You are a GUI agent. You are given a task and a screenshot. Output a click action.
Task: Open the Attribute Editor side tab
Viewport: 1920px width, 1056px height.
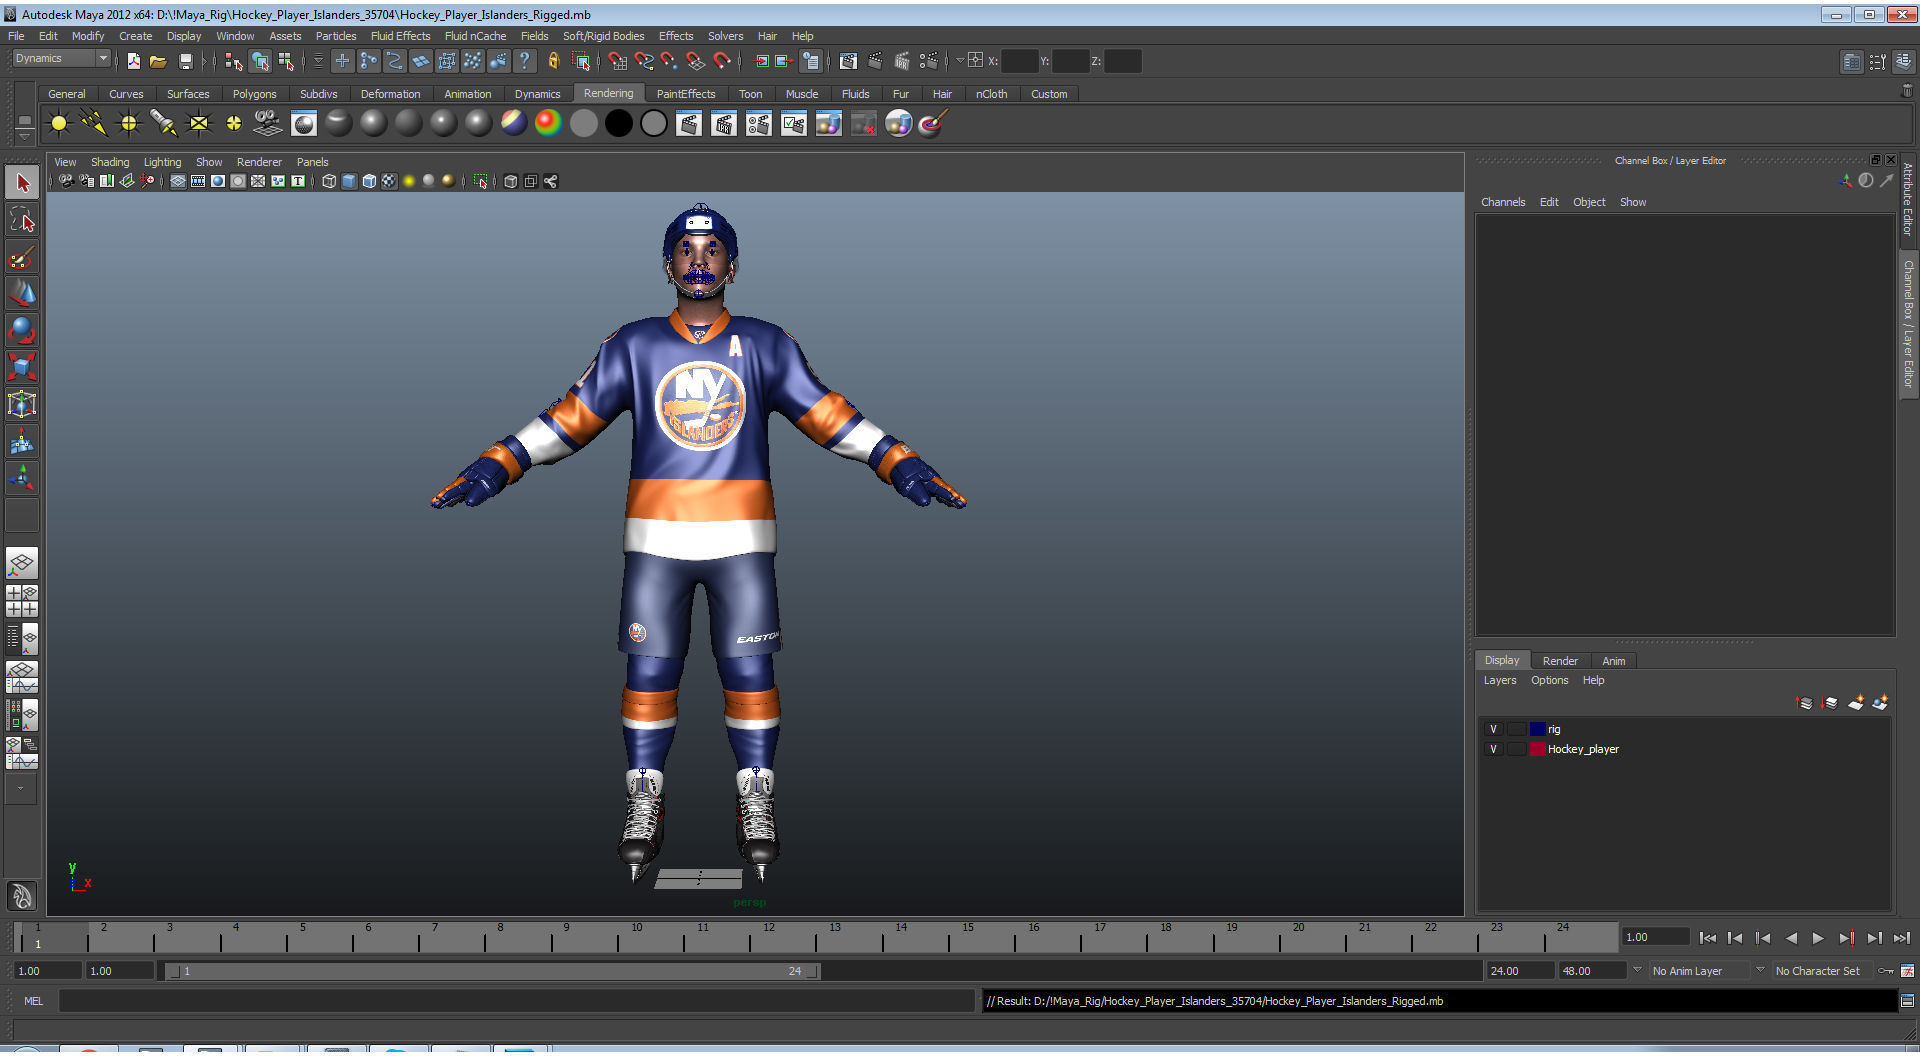1908,199
